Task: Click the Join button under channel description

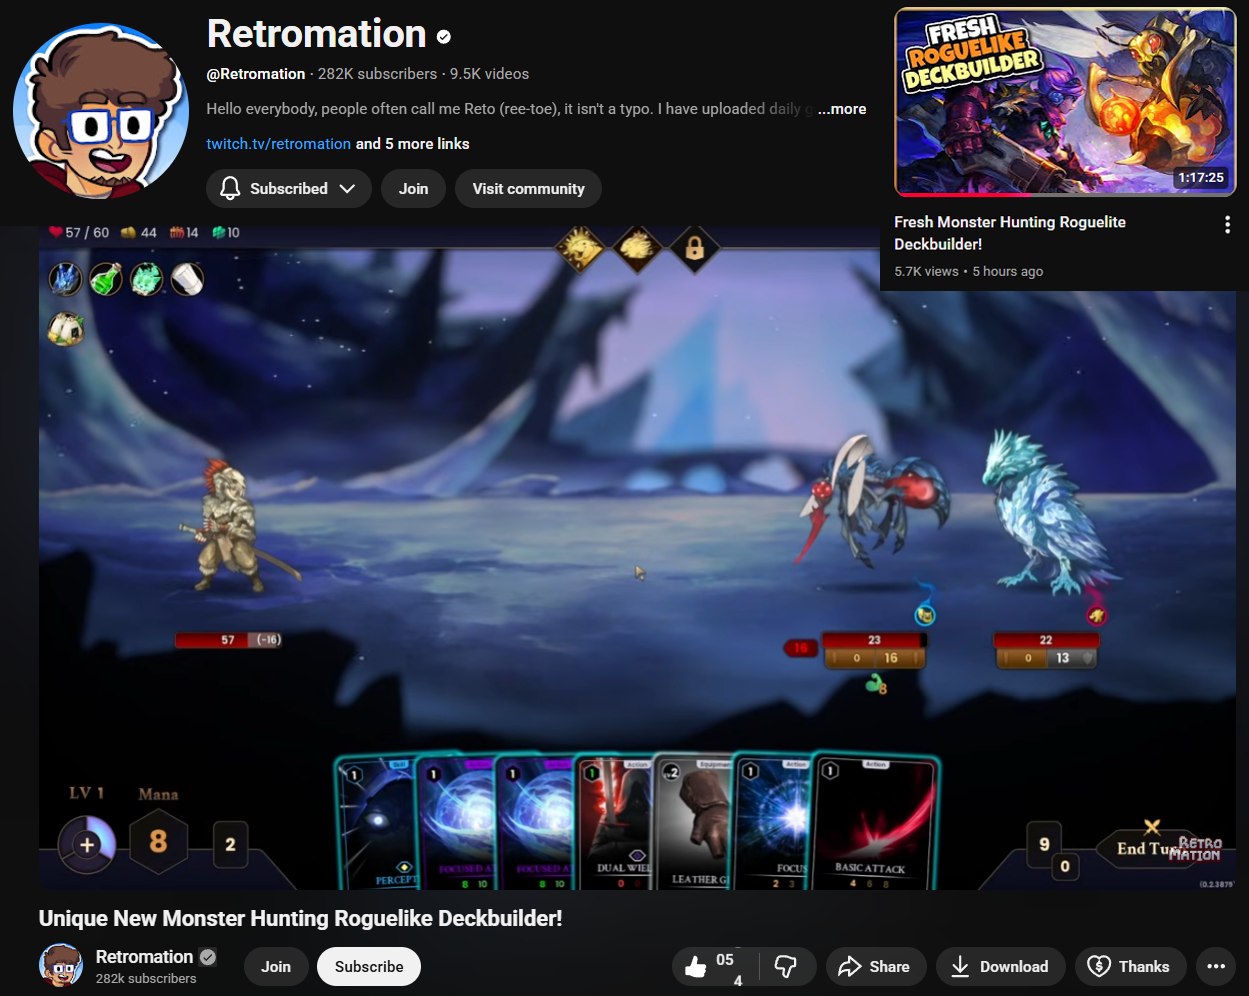Action: click(x=414, y=189)
